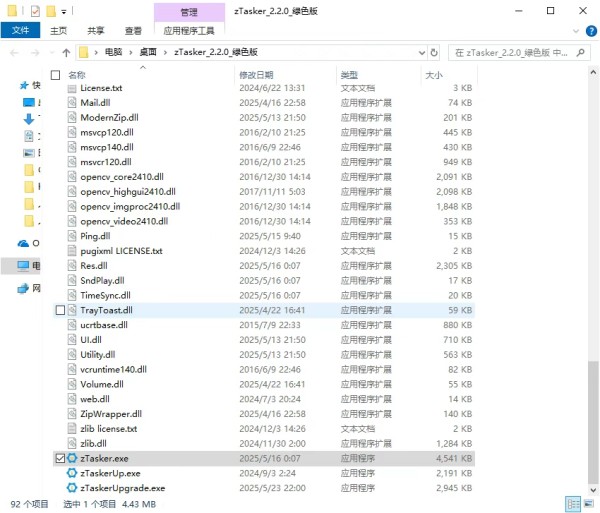Click the Res.dll file icon
The height and width of the screenshot is (513, 600).
pos(72,265)
